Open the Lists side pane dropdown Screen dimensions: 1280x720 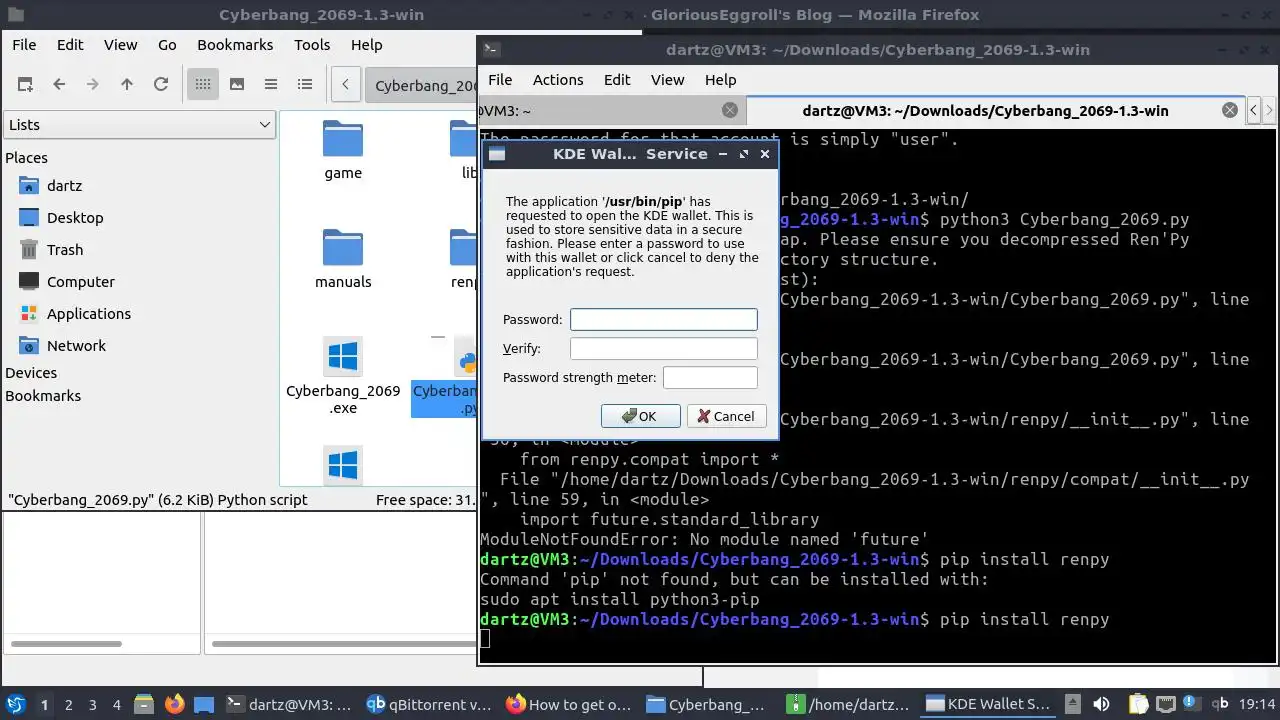[139, 125]
